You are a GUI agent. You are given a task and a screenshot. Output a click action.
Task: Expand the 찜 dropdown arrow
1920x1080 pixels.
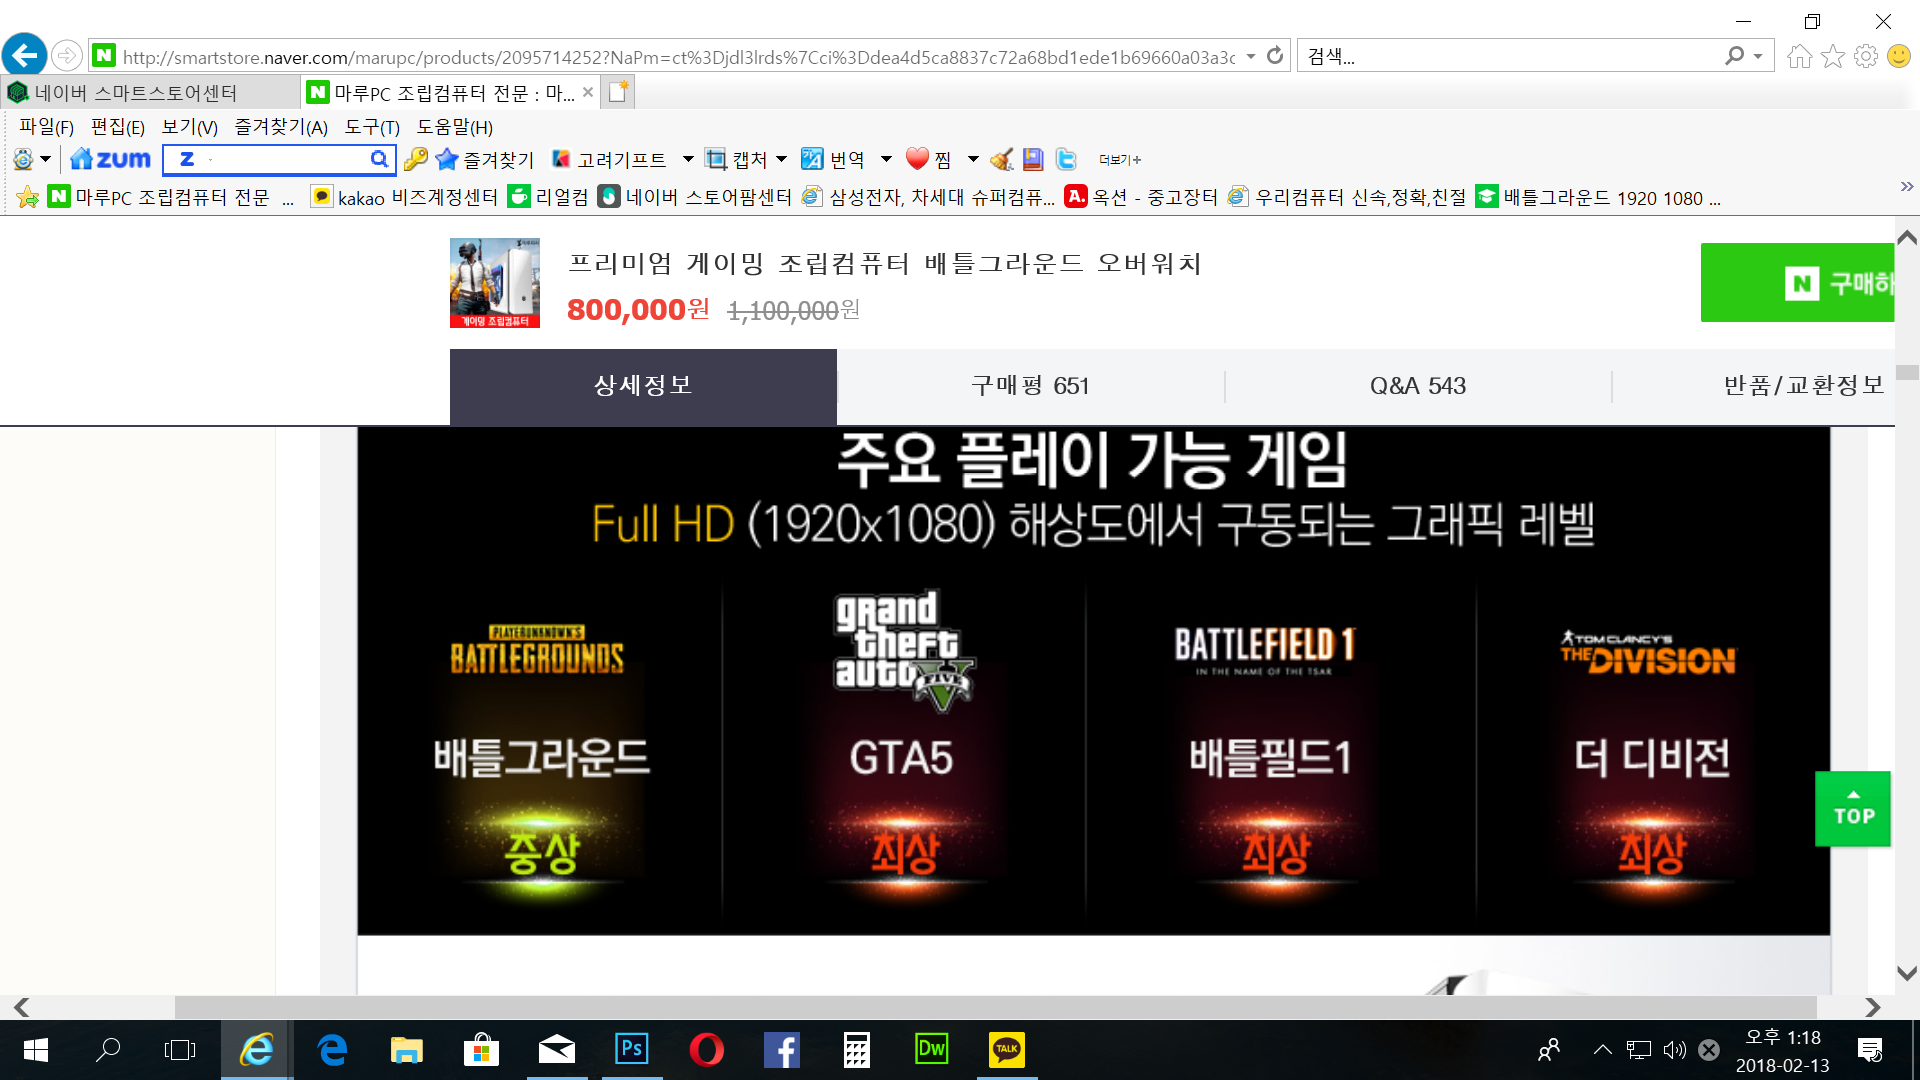[x=973, y=160]
